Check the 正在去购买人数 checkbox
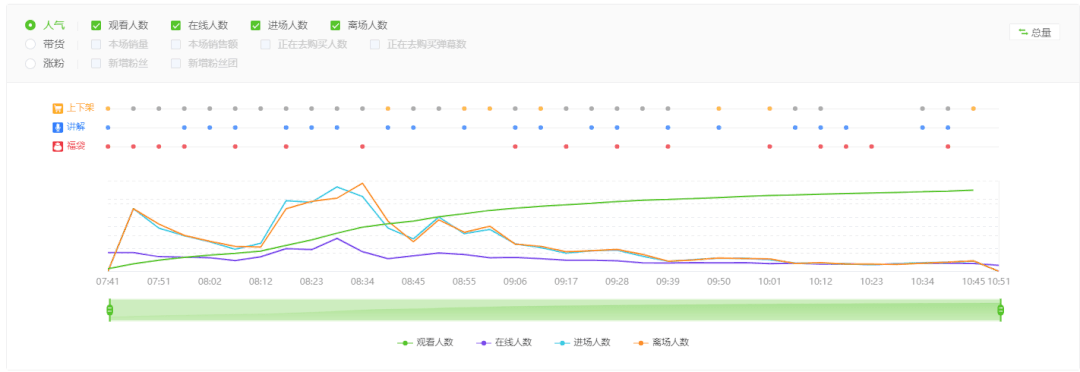 pos(266,44)
